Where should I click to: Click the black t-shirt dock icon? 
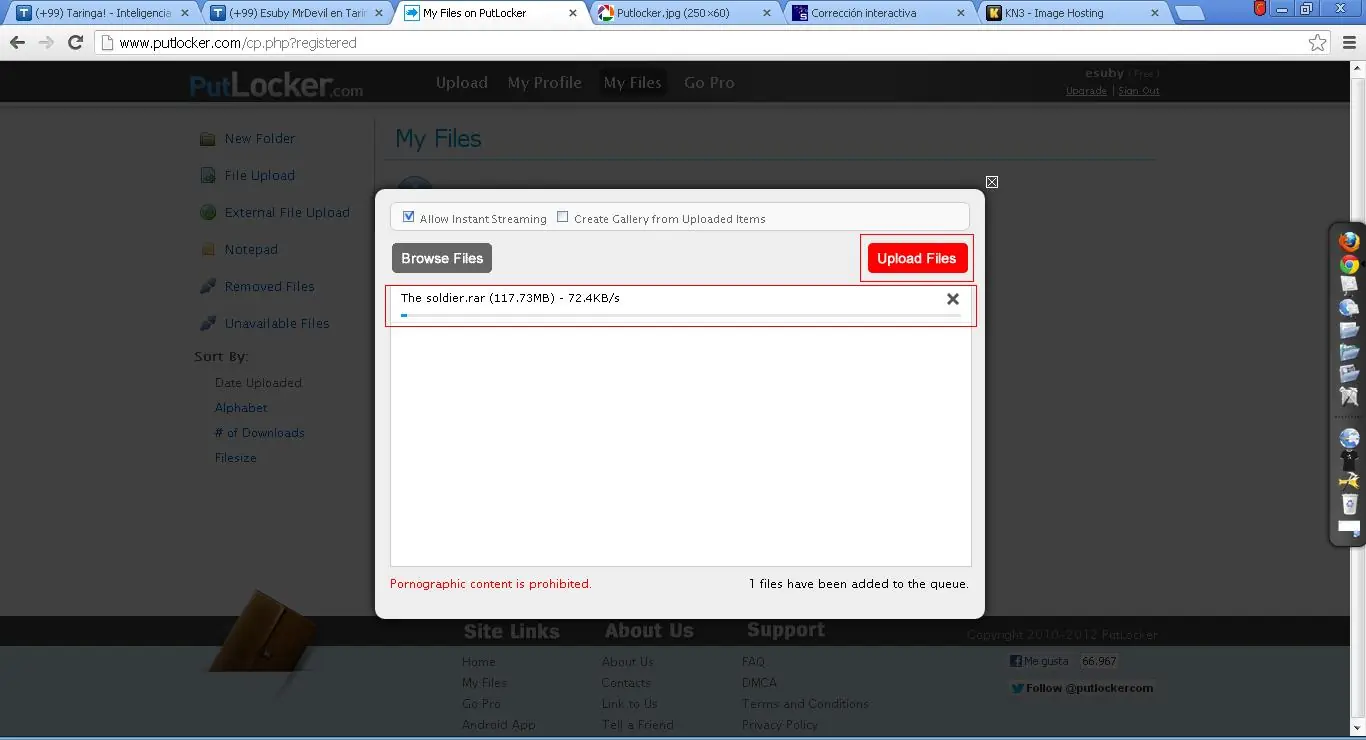1349,461
